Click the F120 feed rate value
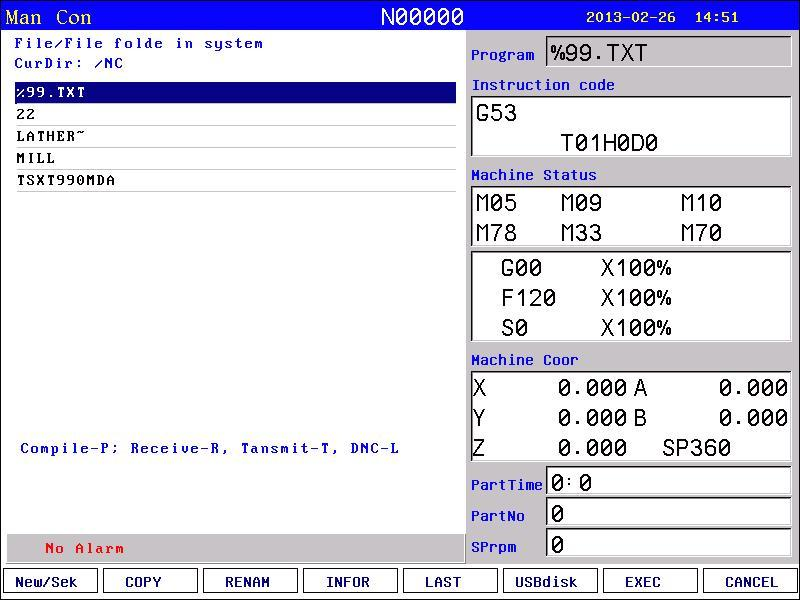Viewport: 800px width, 600px height. (528, 298)
